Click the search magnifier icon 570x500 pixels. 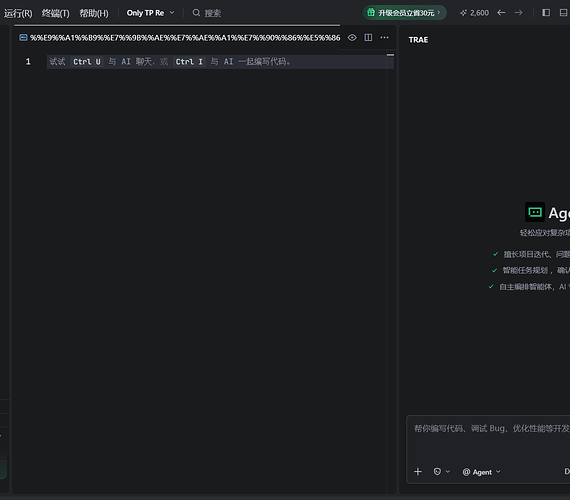[x=196, y=13]
